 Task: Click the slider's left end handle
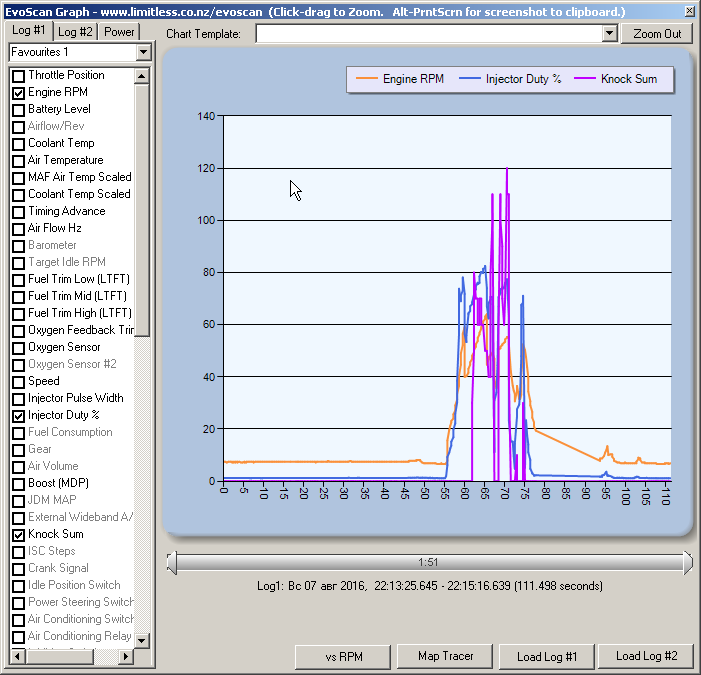tap(172, 563)
